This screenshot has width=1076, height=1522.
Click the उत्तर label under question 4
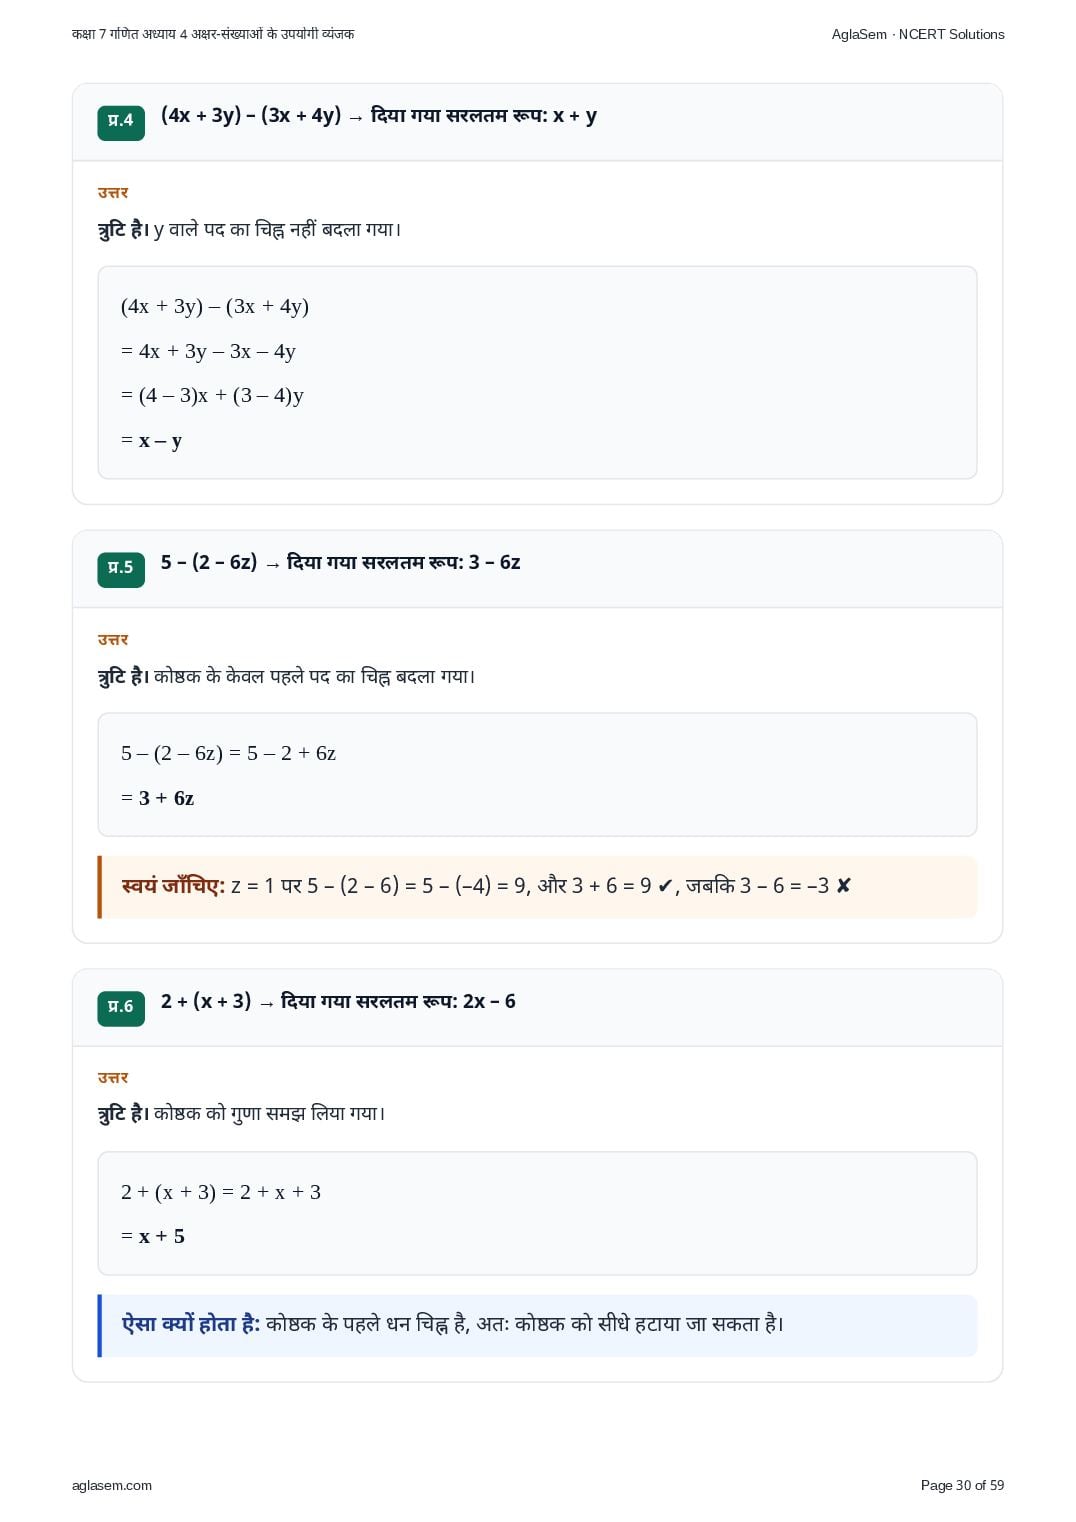[113, 193]
